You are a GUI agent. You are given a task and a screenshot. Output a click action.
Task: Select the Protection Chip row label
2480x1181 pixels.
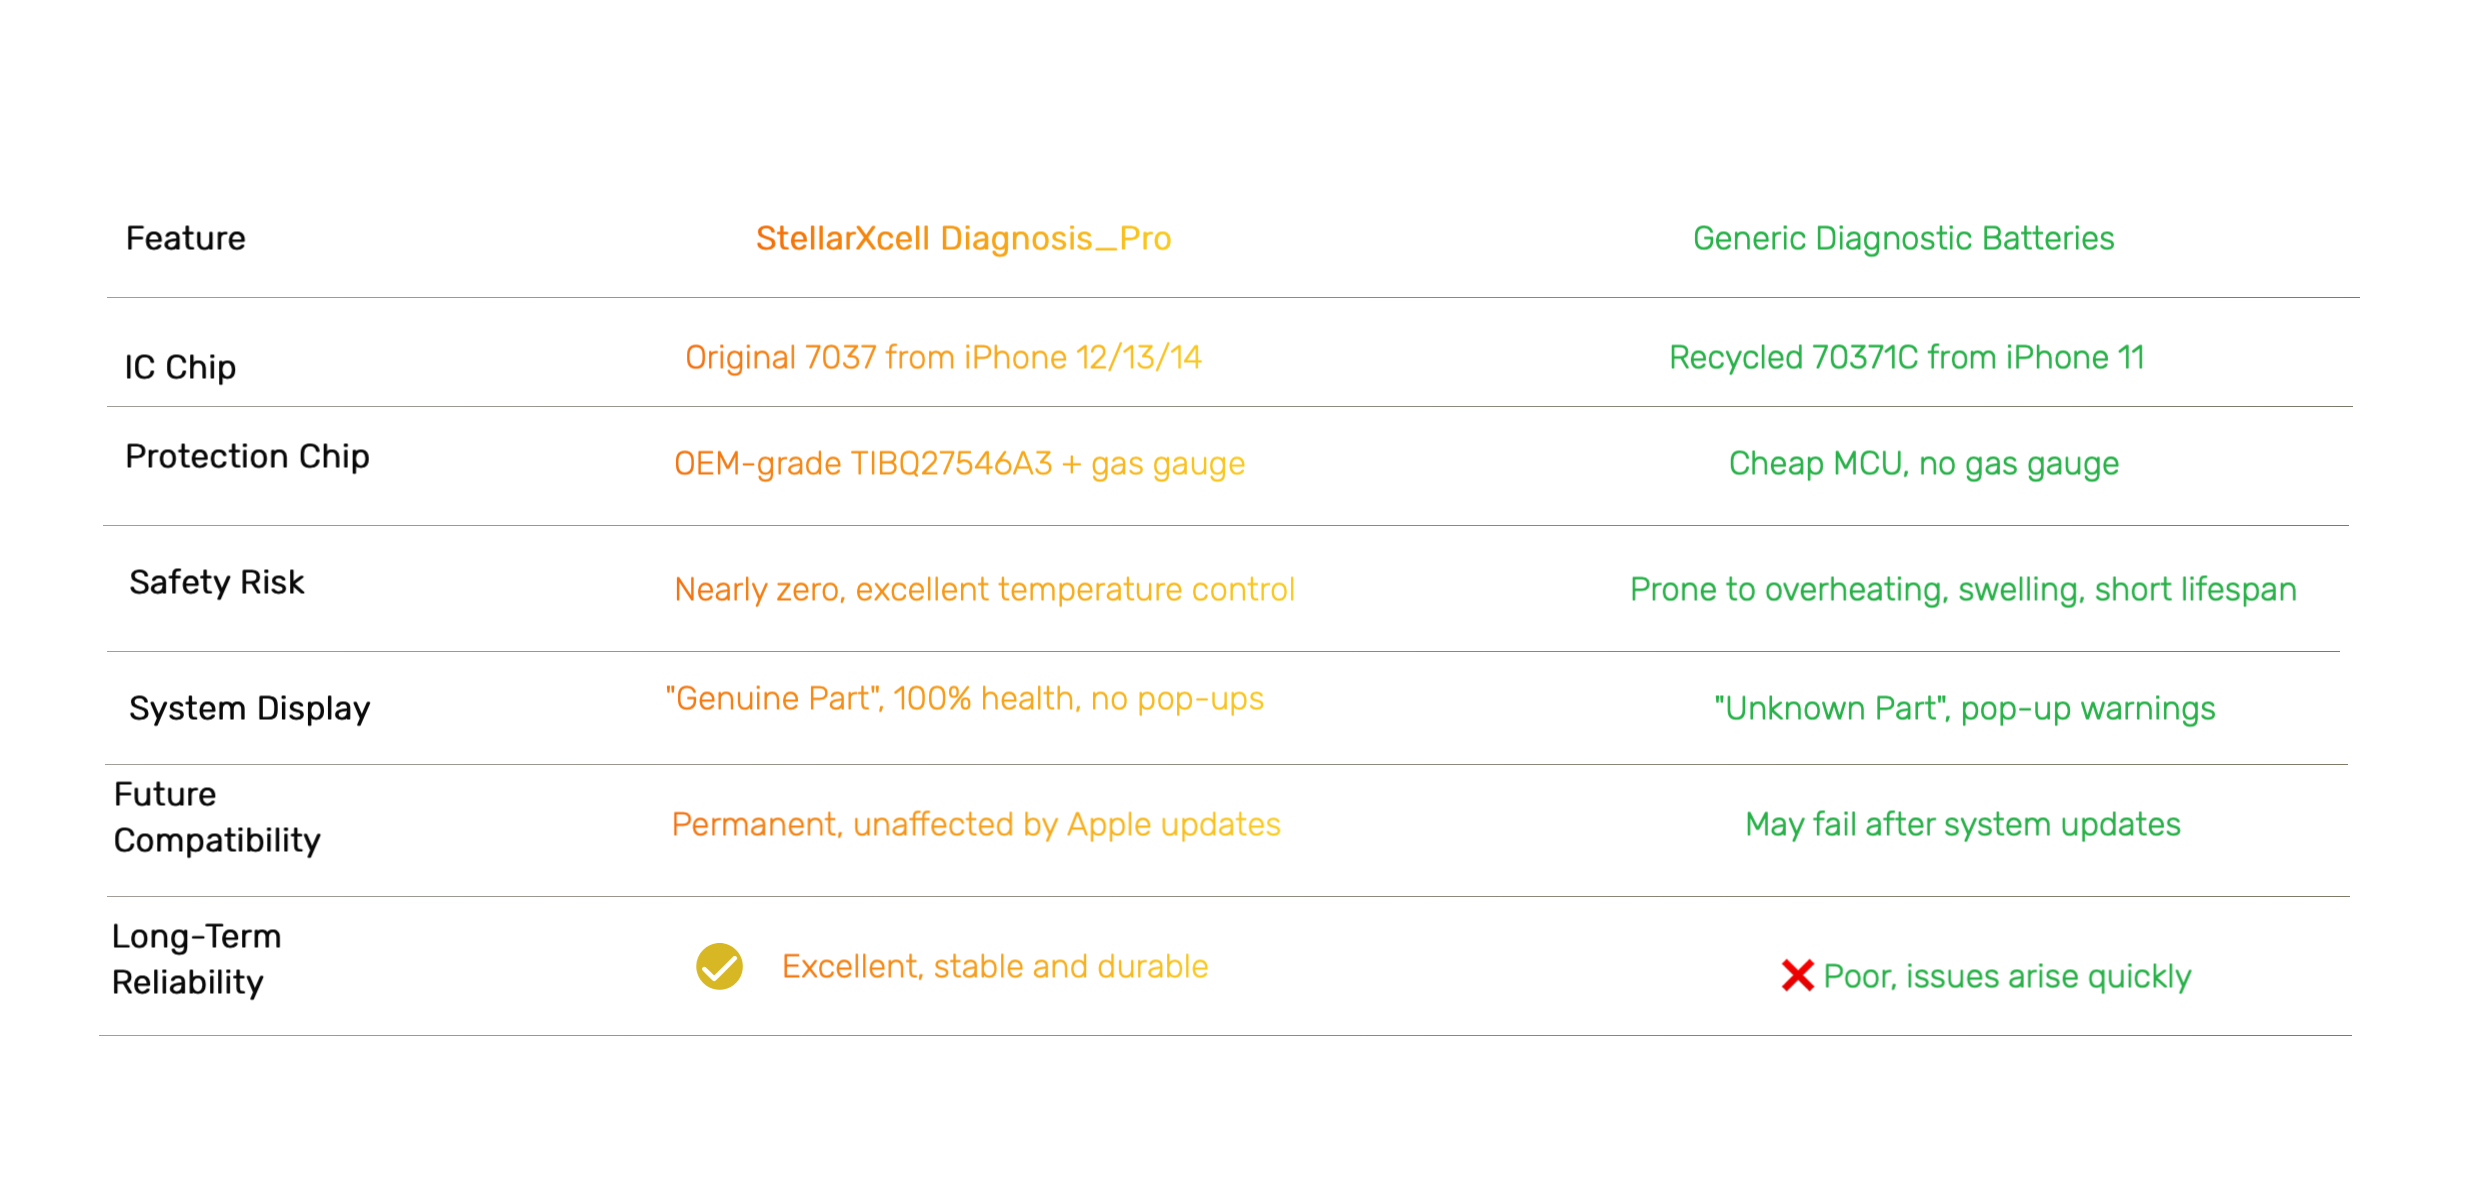pyautogui.click(x=247, y=456)
